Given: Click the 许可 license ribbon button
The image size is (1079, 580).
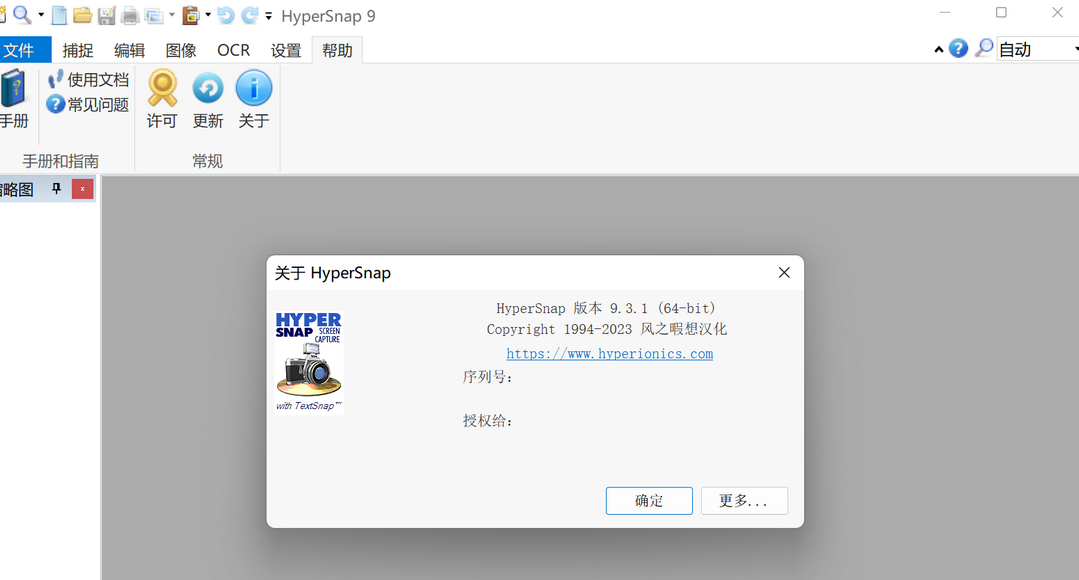Looking at the screenshot, I should (162, 100).
